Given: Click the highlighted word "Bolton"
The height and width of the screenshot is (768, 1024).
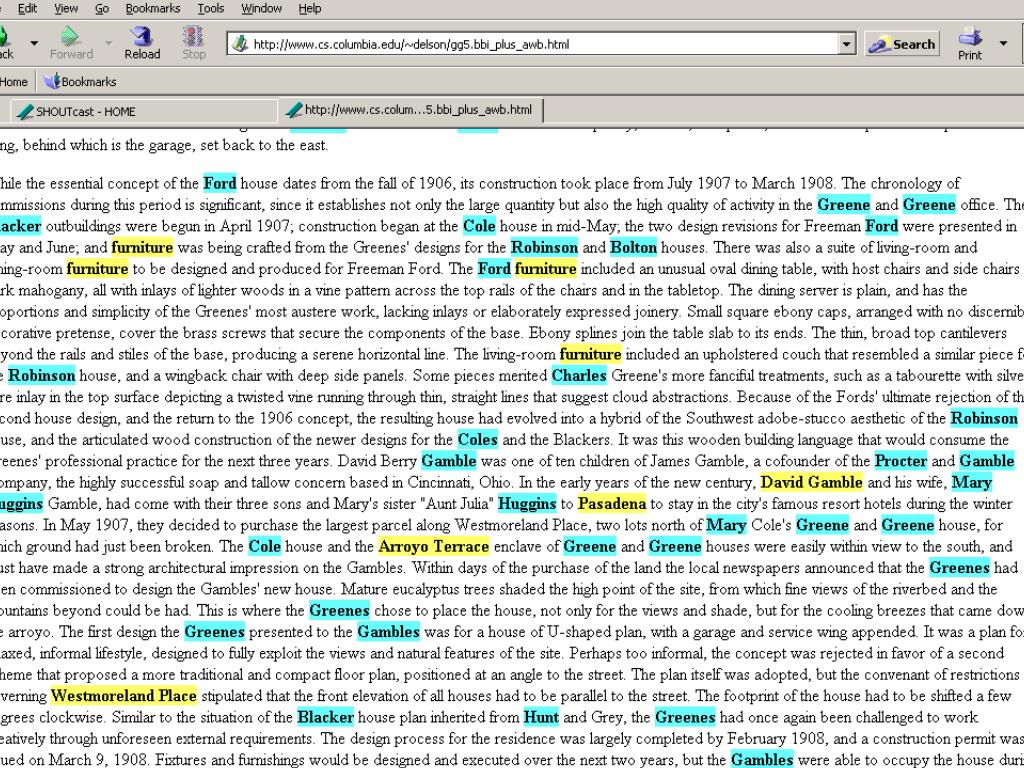Looking at the screenshot, I should pyautogui.click(x=633, y=248).
